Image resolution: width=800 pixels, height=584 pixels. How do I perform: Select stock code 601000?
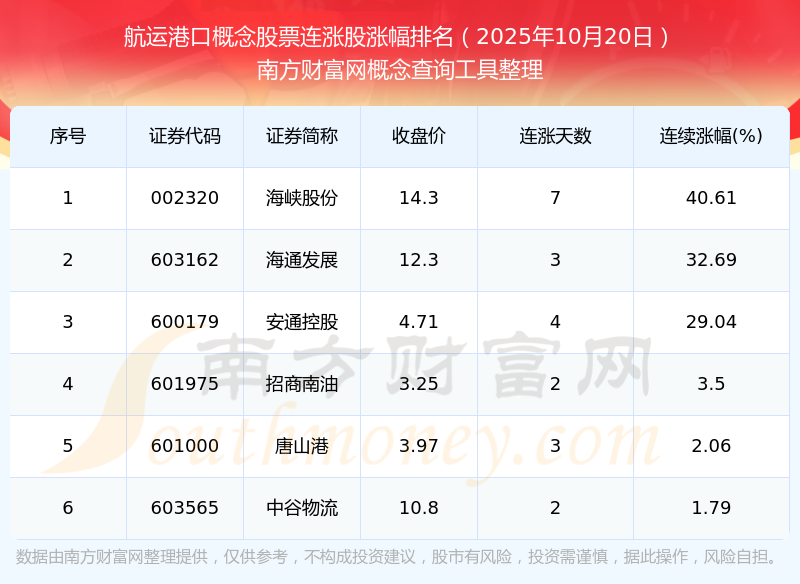click(185, 446)
